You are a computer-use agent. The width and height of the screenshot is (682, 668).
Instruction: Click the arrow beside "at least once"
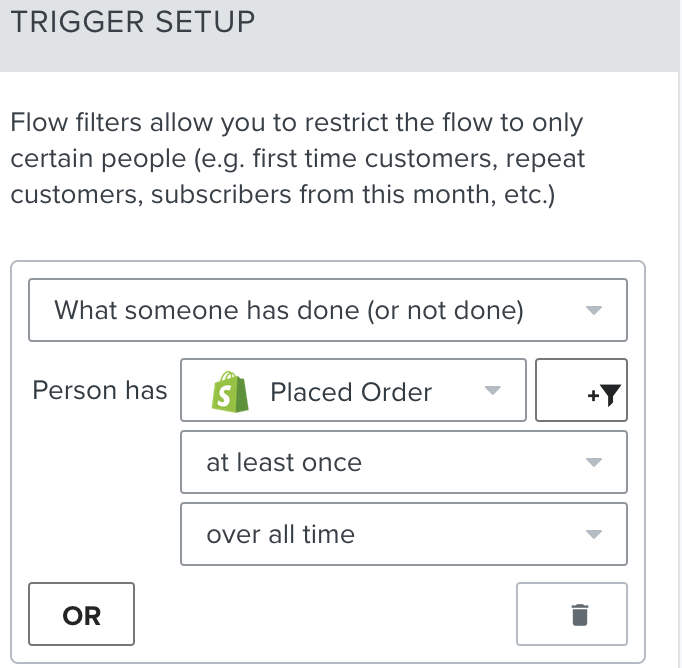coord(593,463)
